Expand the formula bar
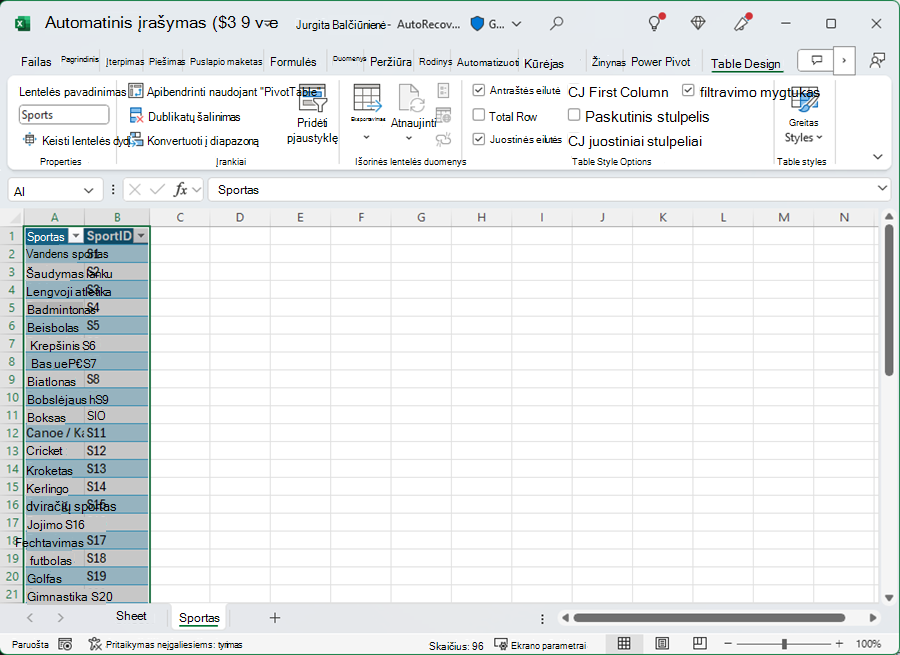This screenshot has width=900, height=655. [882, 188]
